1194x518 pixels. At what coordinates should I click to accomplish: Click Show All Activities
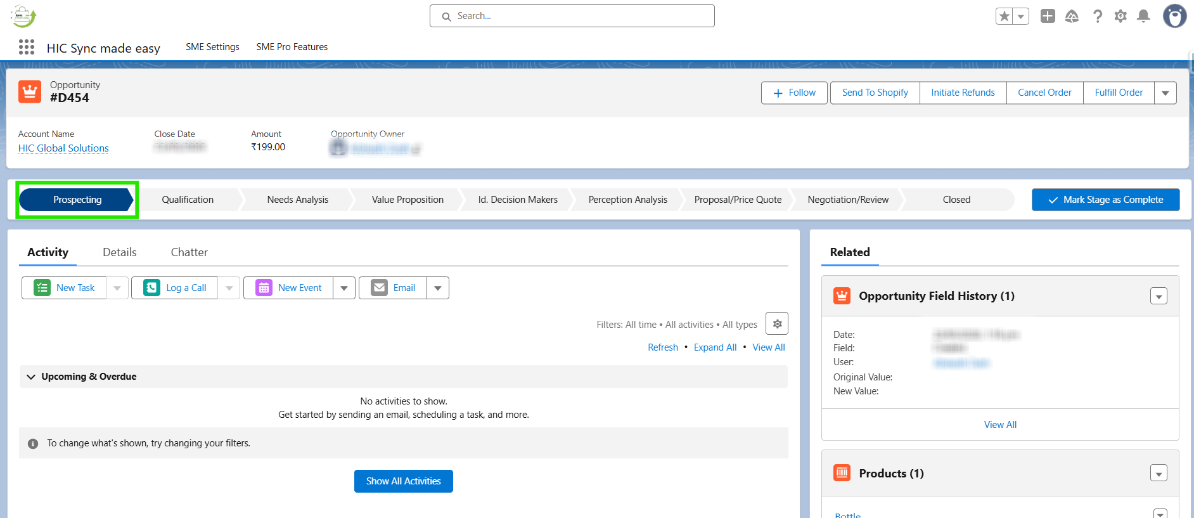[x=404, y=481]
